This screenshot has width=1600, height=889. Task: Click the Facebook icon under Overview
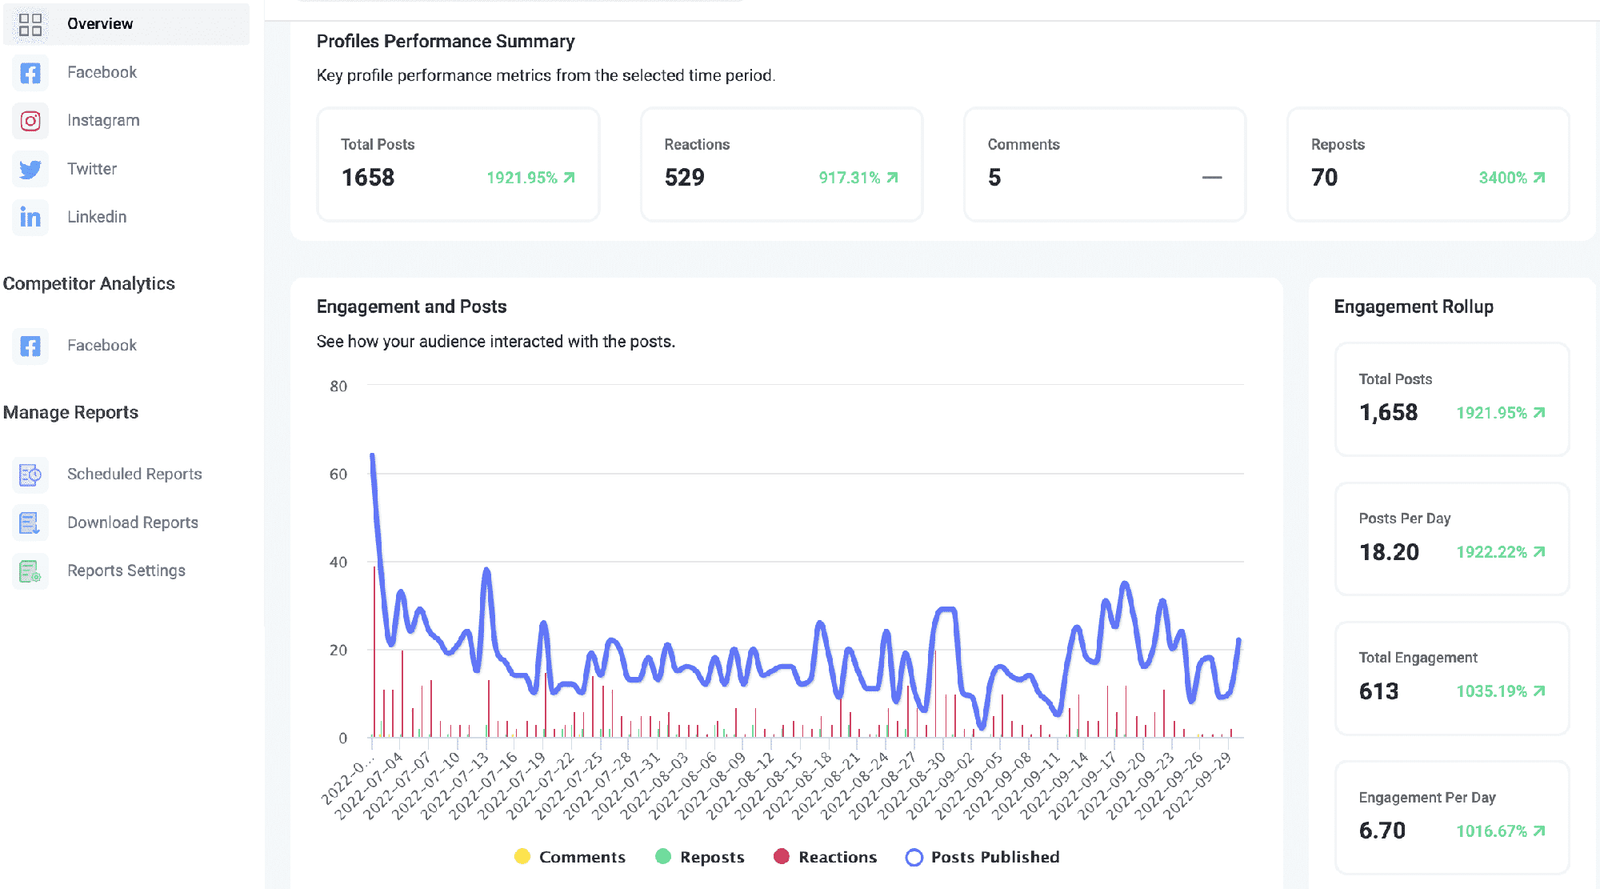click(31, 73)
